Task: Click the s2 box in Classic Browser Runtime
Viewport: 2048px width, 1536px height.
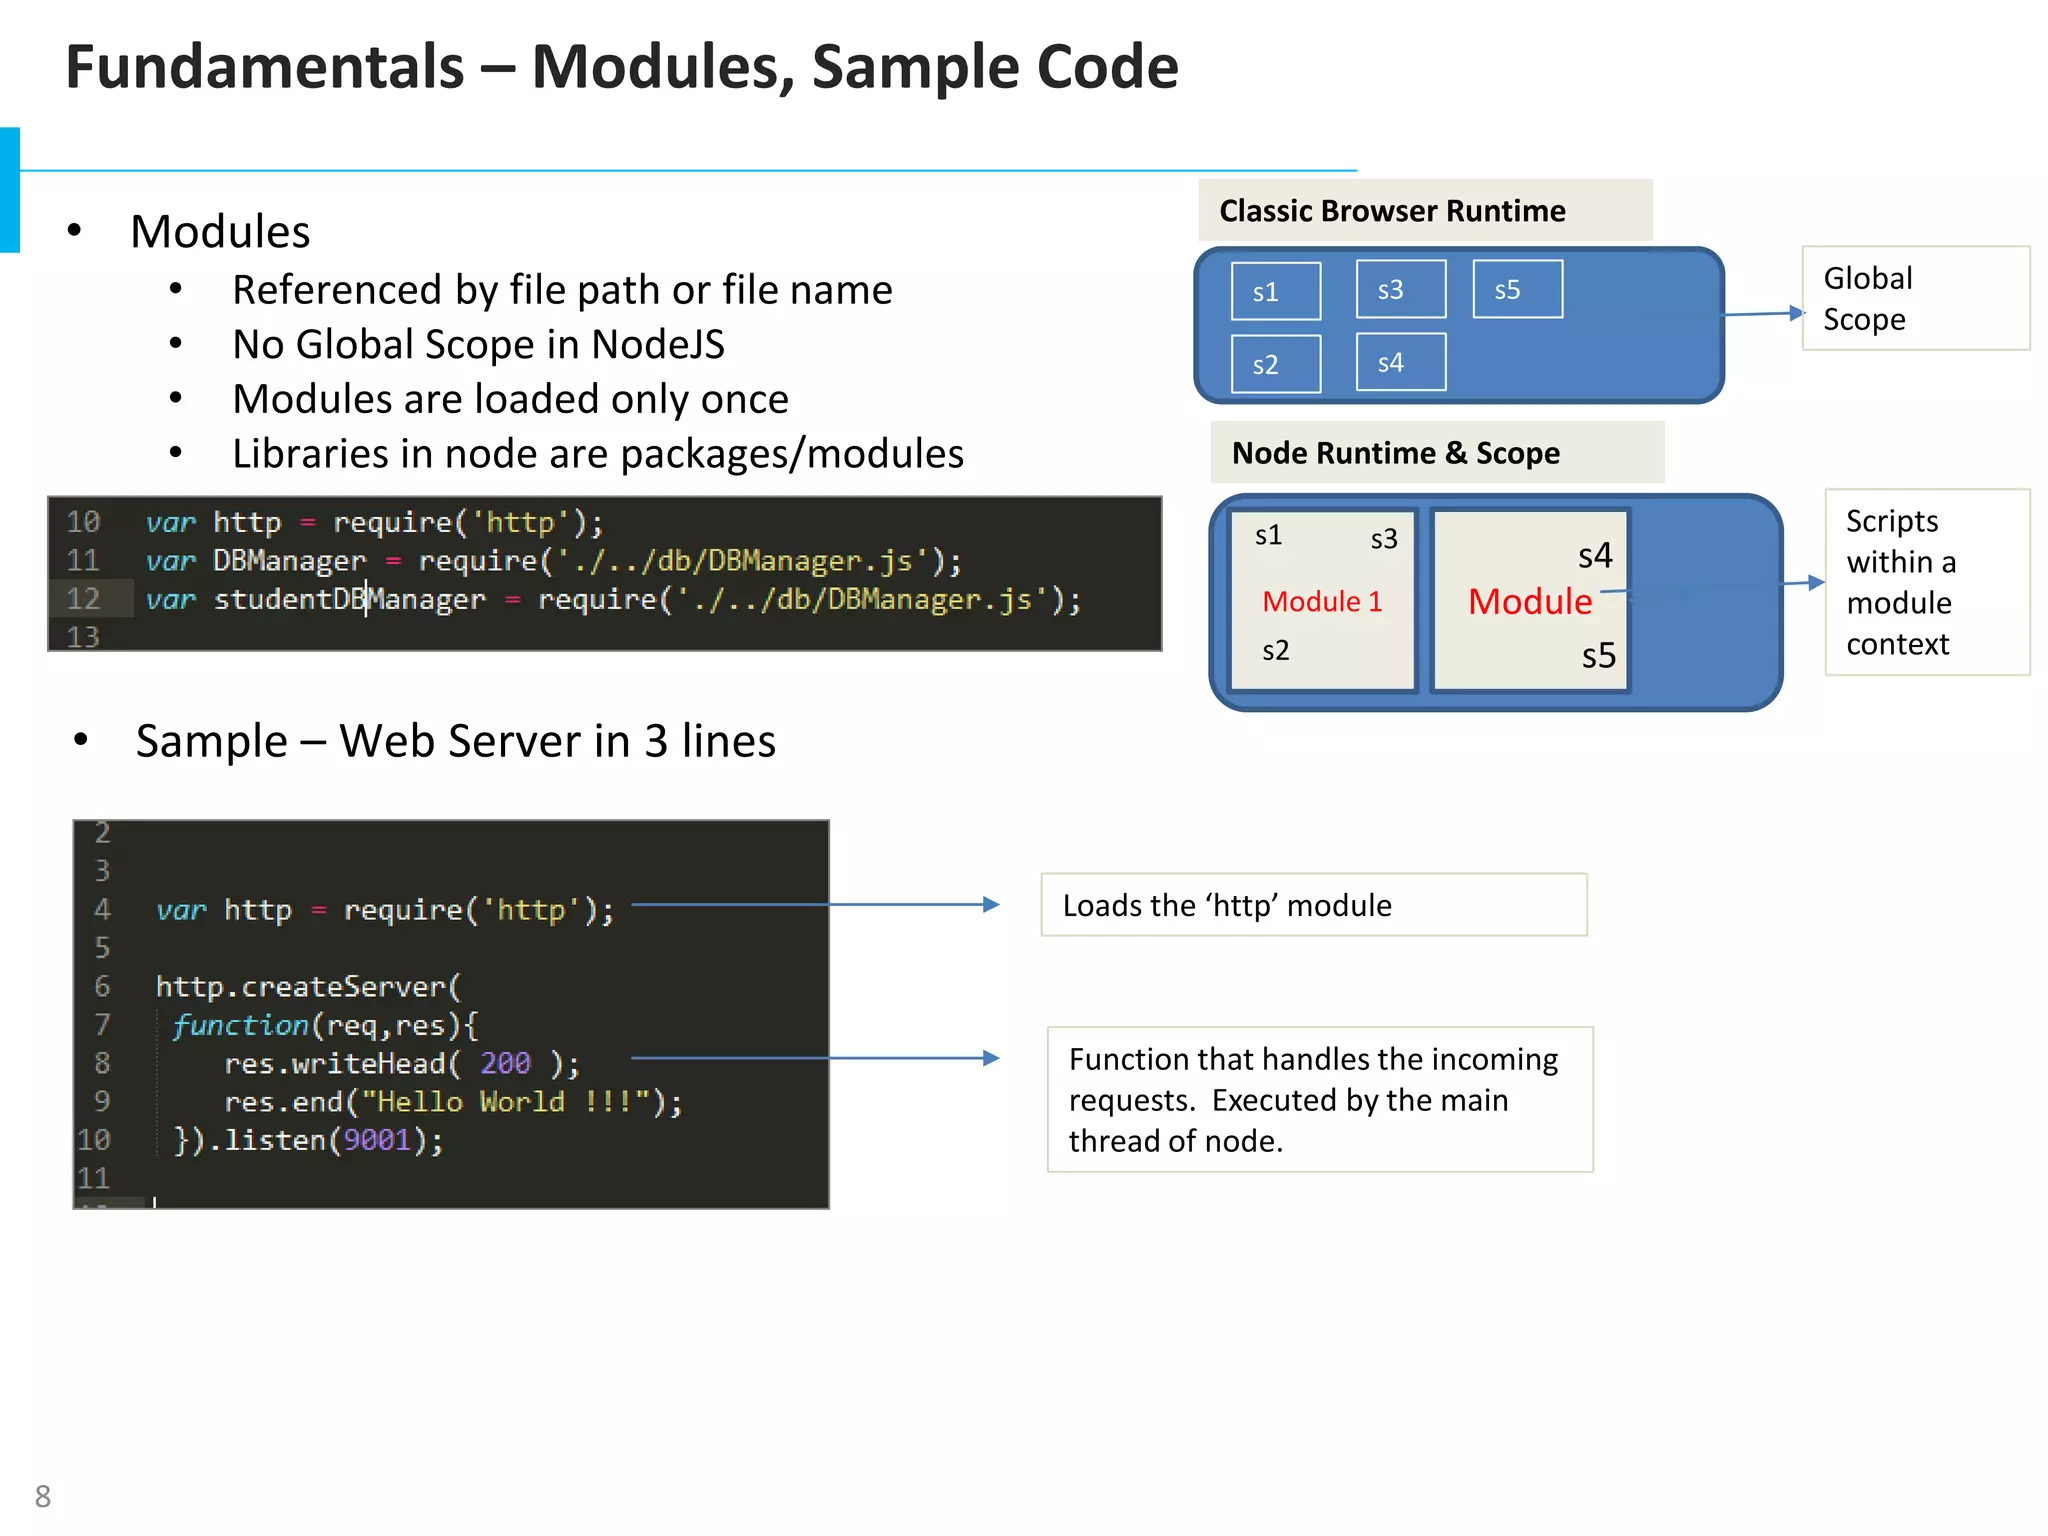Action: 1275,364
